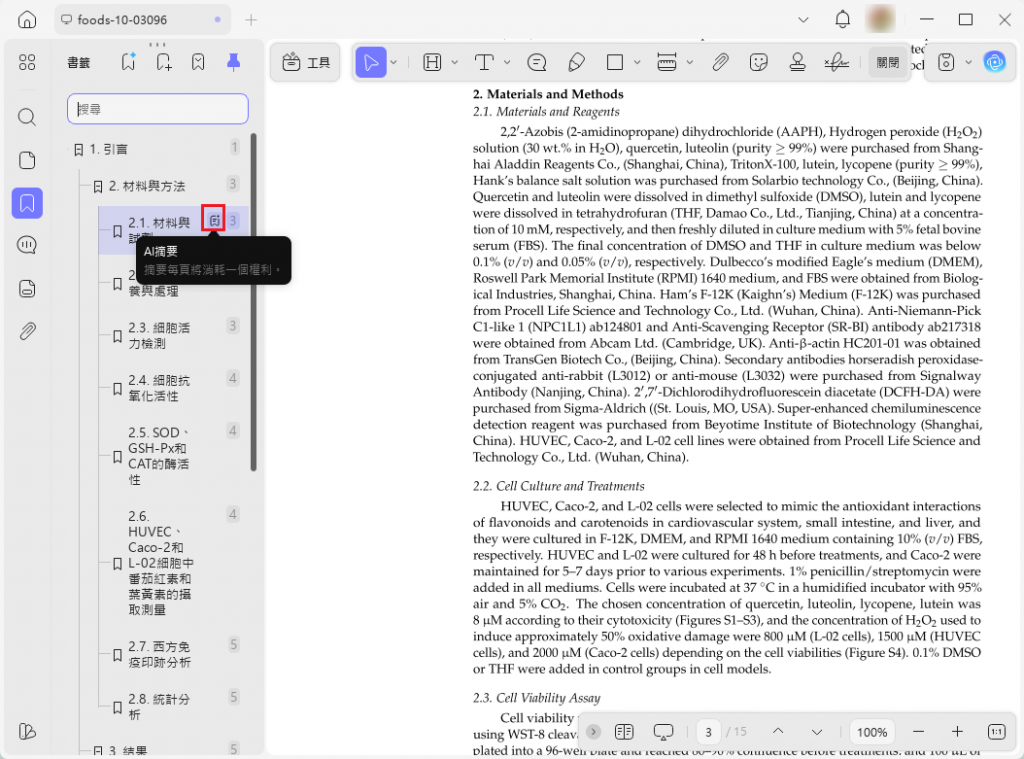Go to the next page arrow
Viewport: 1024px width, 759px height.
pyautogui.click(x=816, y=732)
